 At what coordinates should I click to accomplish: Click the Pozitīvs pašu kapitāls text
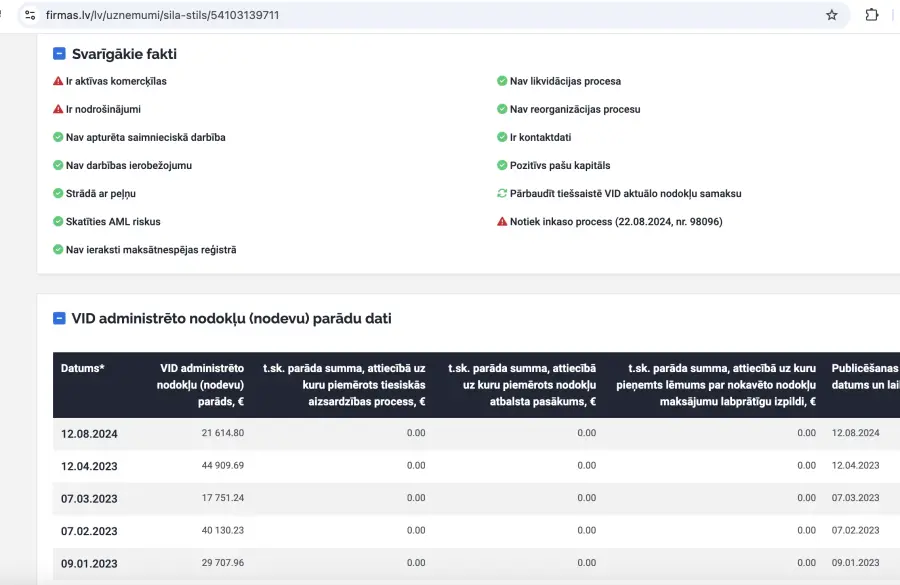click(560, 166)
